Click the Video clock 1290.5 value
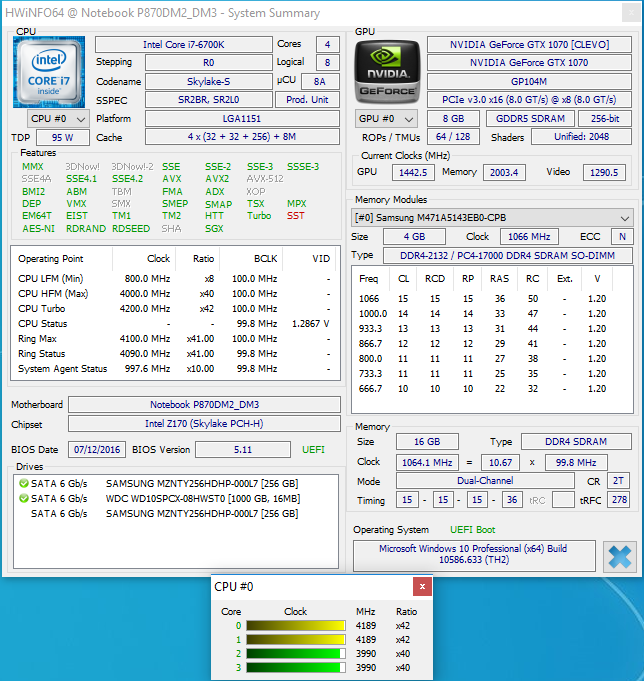 (604, 172)
